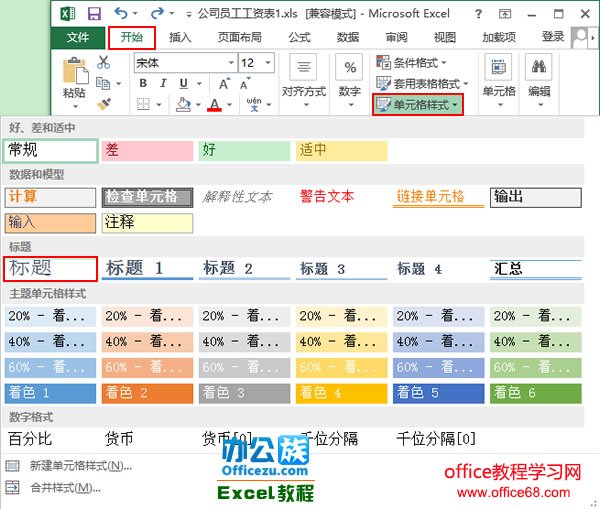Click the cell borders icon
Viewport: 600px width, 509px height.
point(143,104)
